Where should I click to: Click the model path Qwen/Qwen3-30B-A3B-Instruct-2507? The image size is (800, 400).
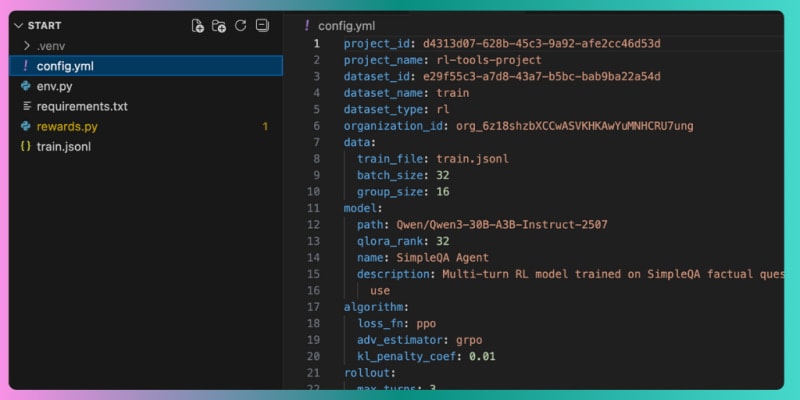(x=502, y=224)
